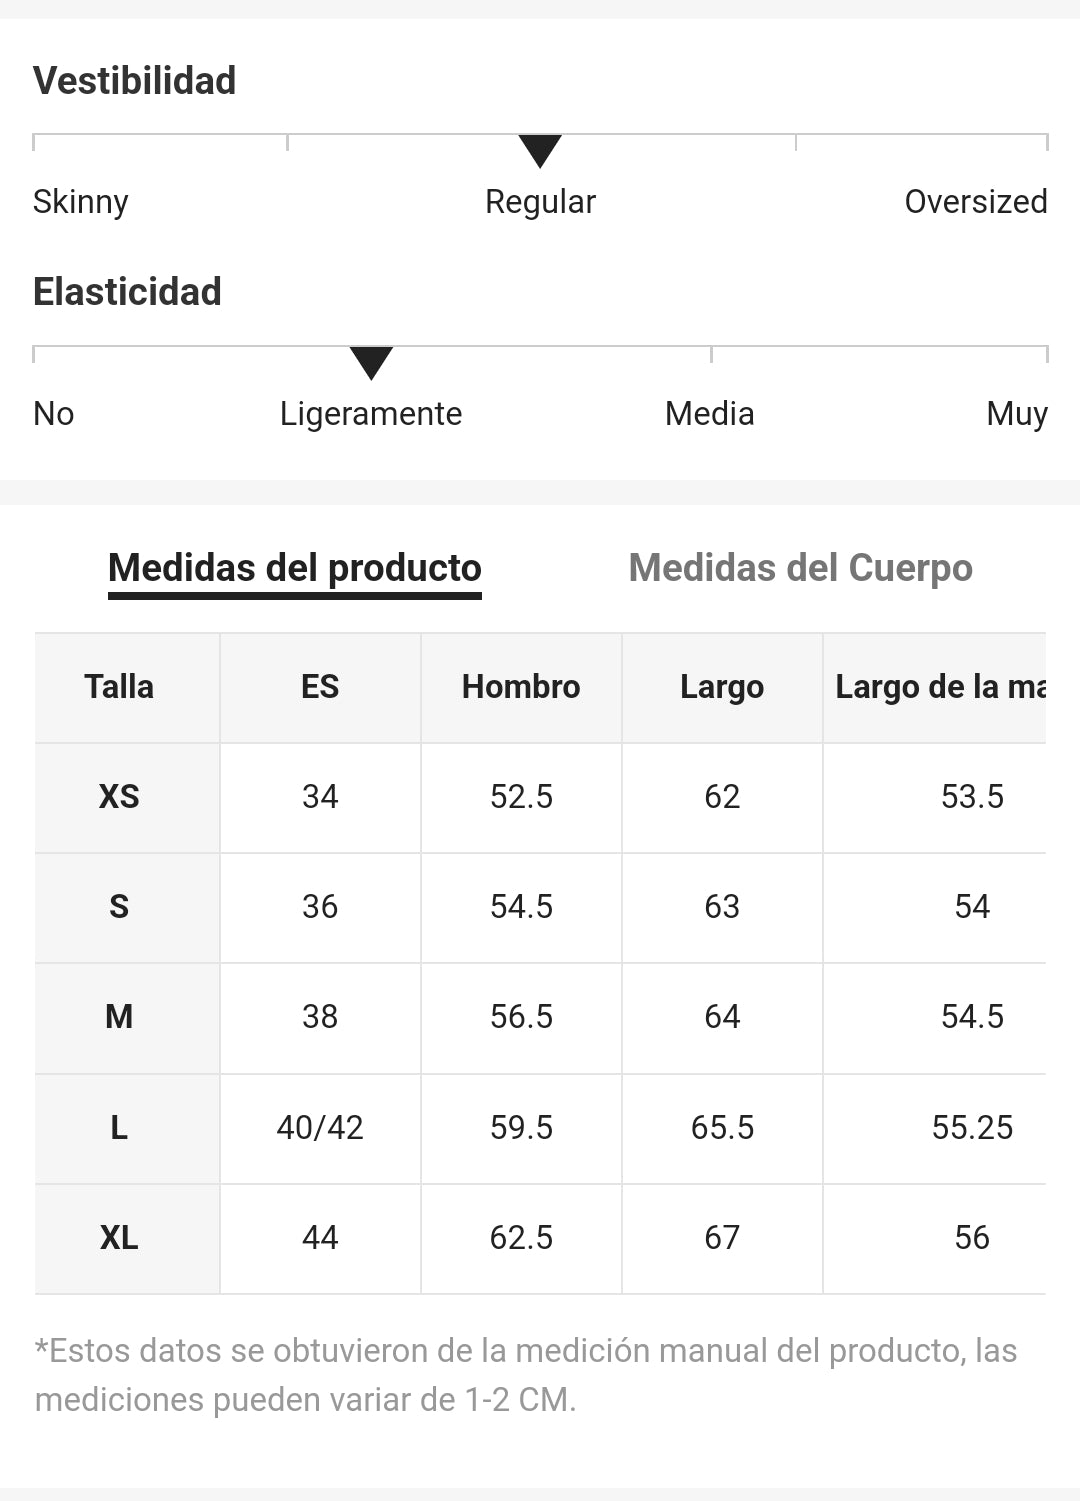1080x1501 pixels.
Task: Click the Hombro column header
Action: [x=521, y=687]
